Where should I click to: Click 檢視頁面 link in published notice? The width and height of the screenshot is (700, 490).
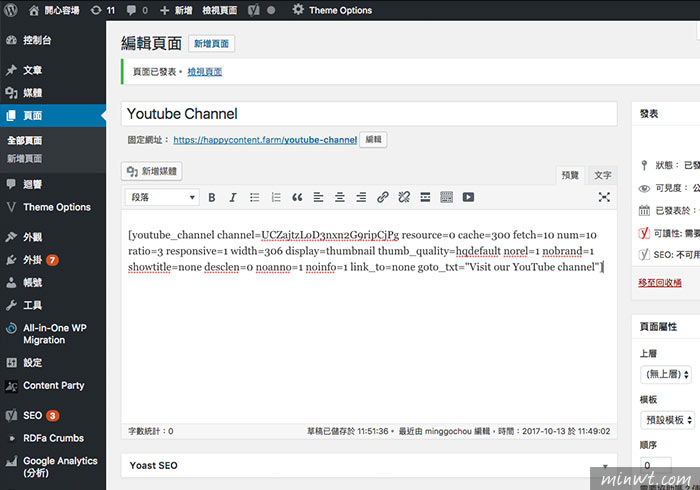pos(204,72)
